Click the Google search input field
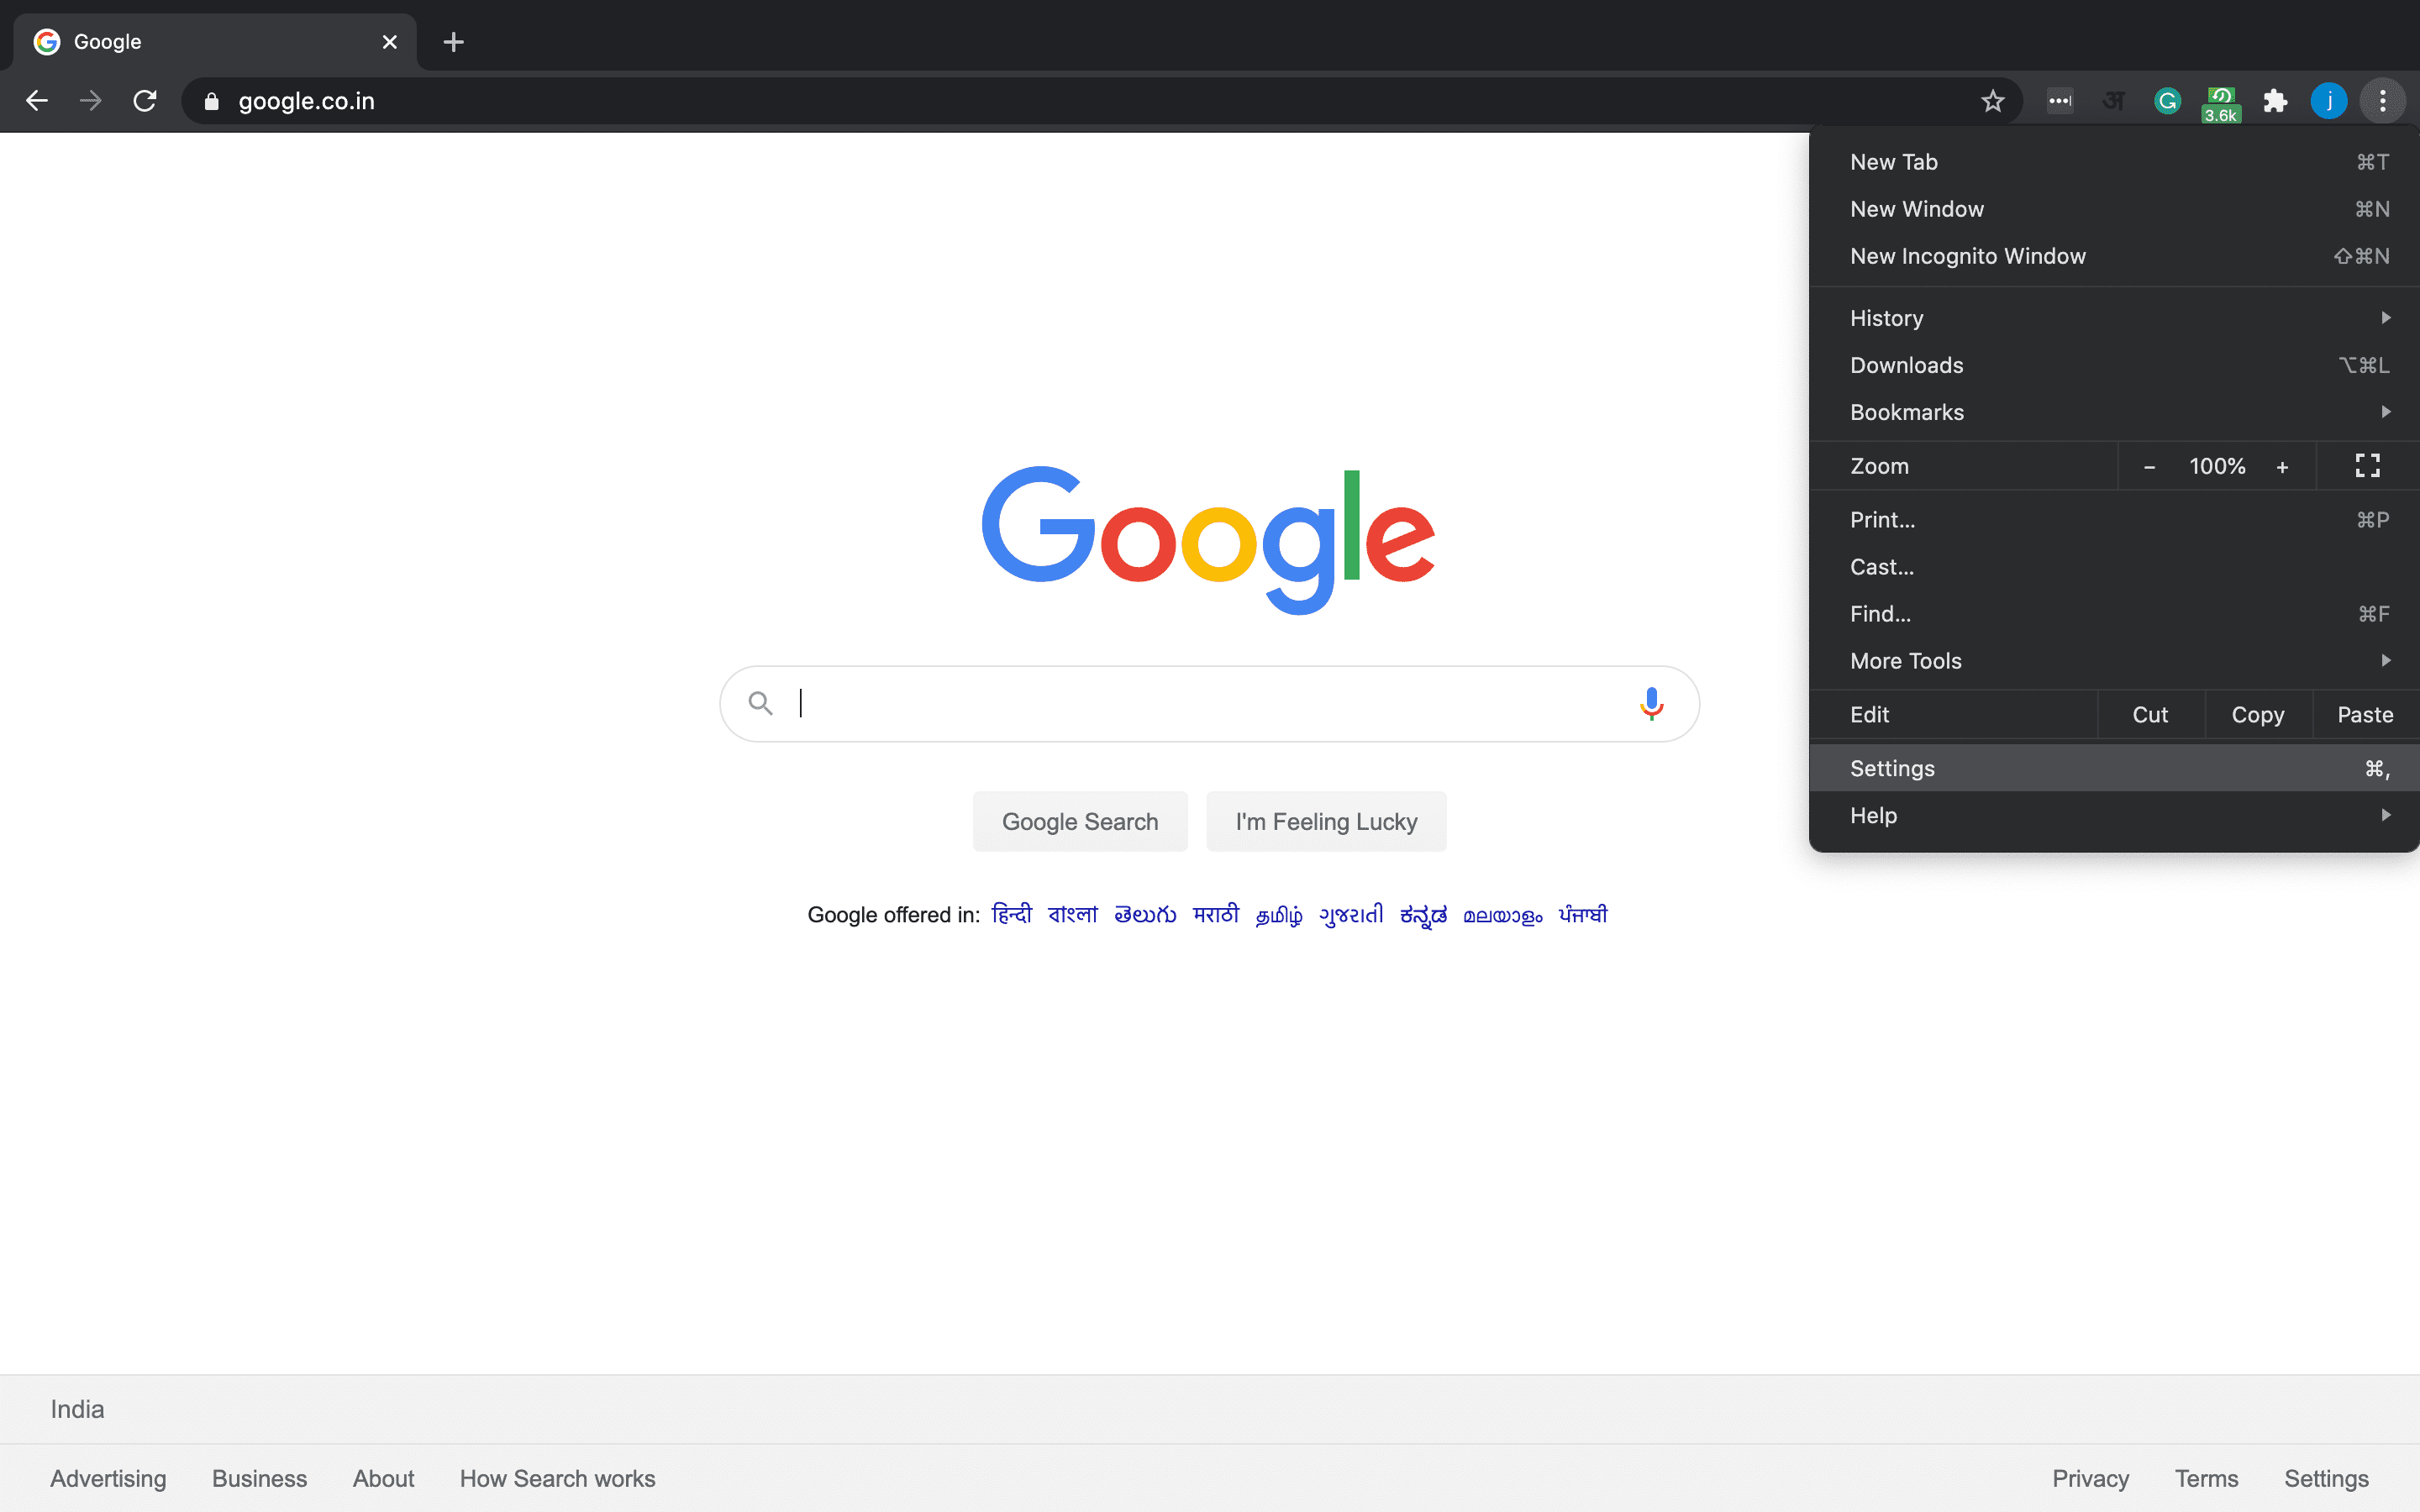The width and height of the screenshot is (2420, 1512). tap(1209, 702)
